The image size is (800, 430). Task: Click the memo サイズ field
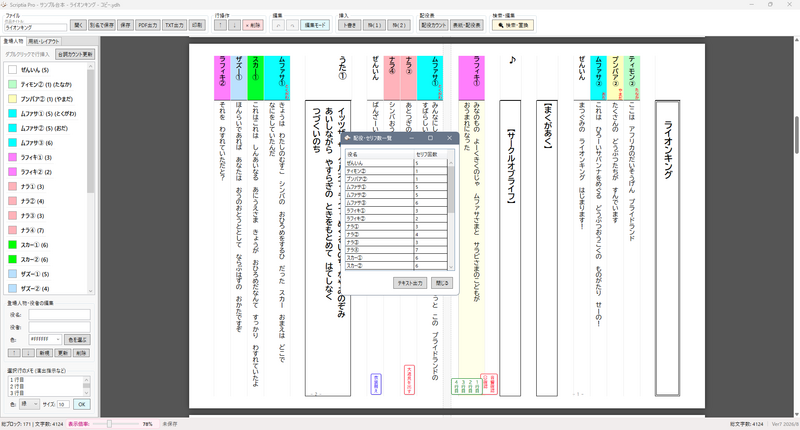pyautogui.click(x=63, y=404)
